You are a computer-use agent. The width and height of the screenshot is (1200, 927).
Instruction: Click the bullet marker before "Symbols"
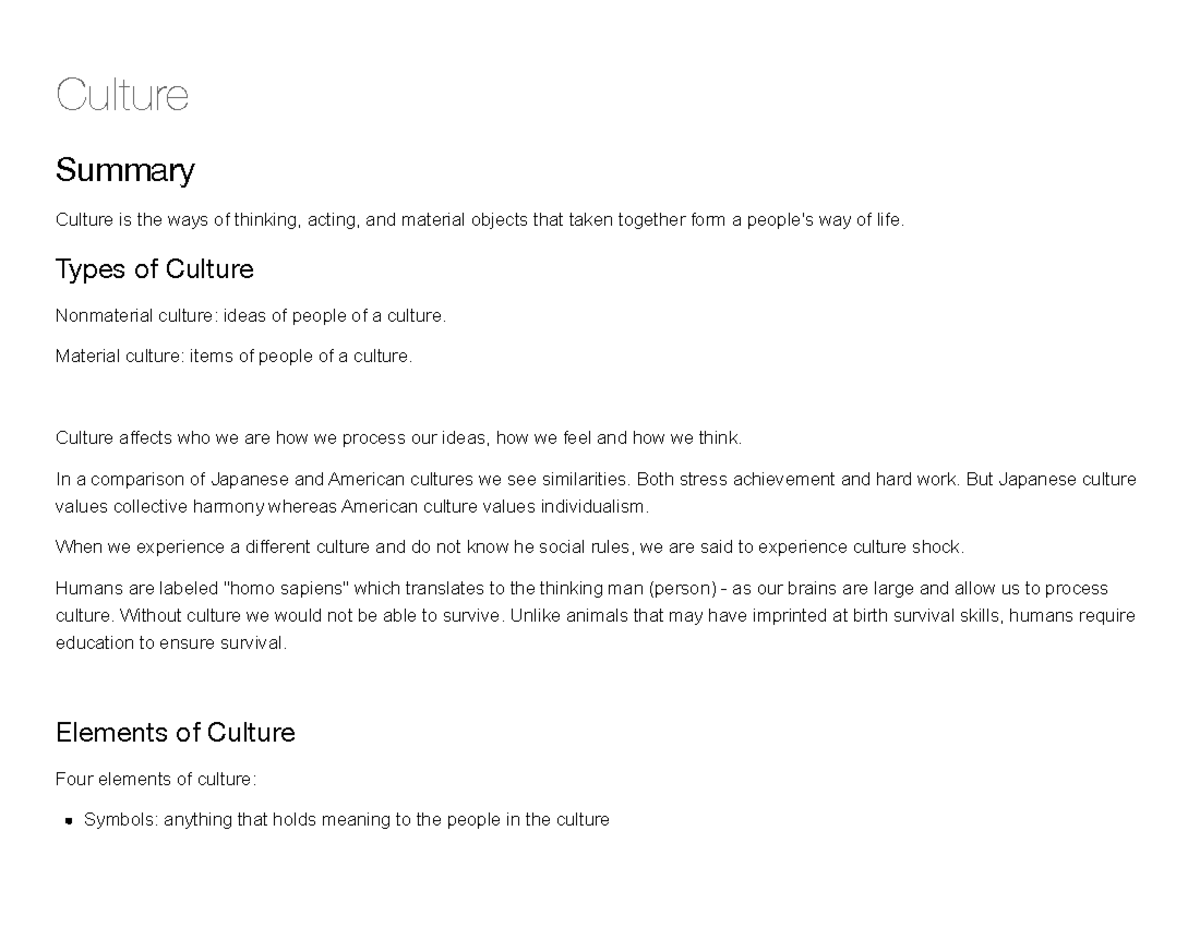tap(69, 821)
